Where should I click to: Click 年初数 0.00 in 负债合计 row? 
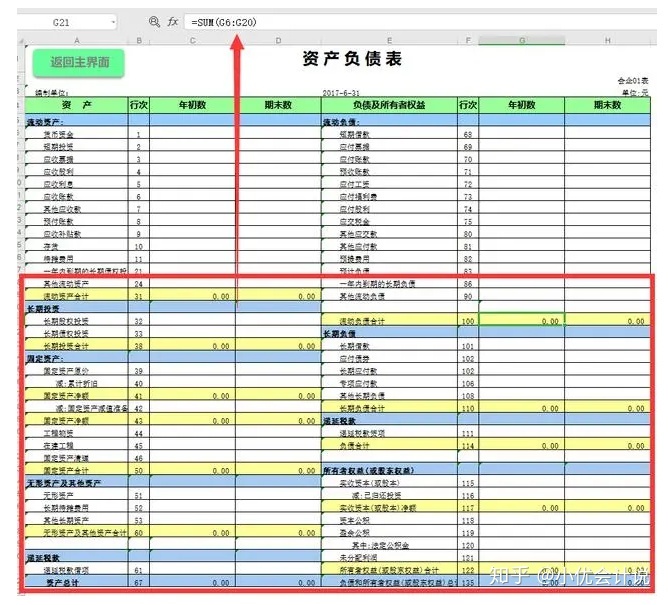522,446
